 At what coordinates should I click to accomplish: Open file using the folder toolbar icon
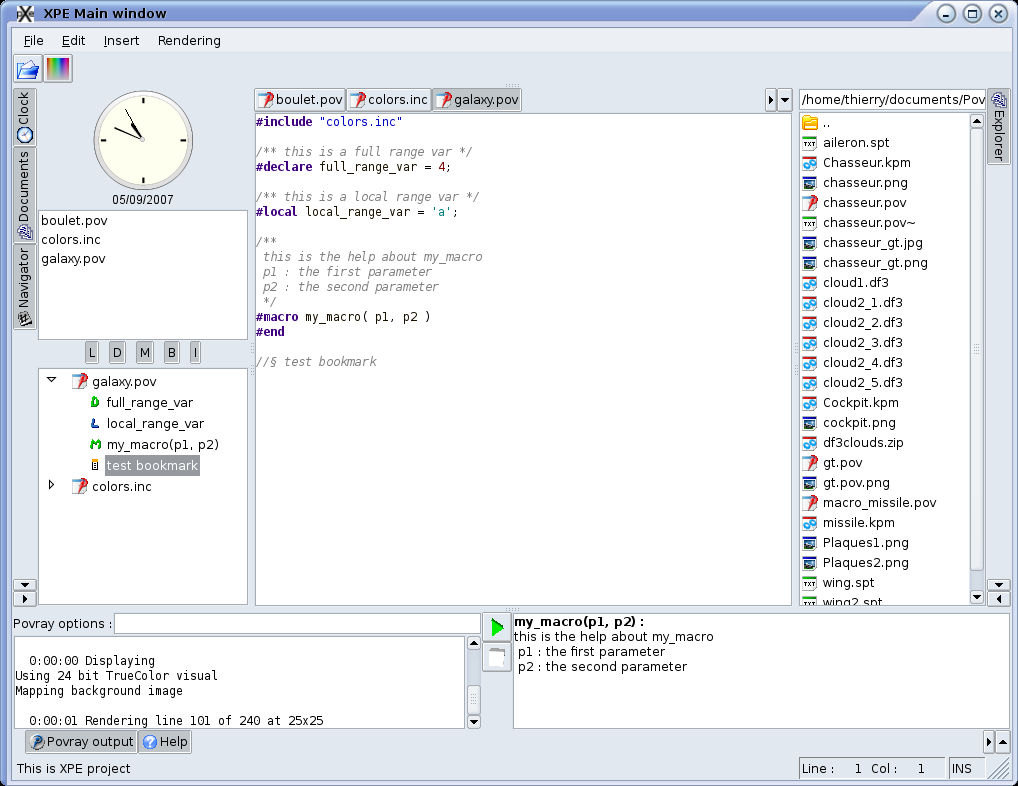(28, 69)
